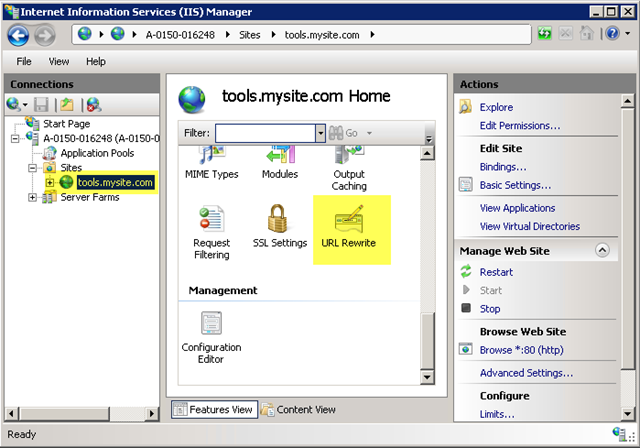Click the Basic Settings page icon
Screen dimensions: 640x448
pyautogui.click(x=466, y=185)
